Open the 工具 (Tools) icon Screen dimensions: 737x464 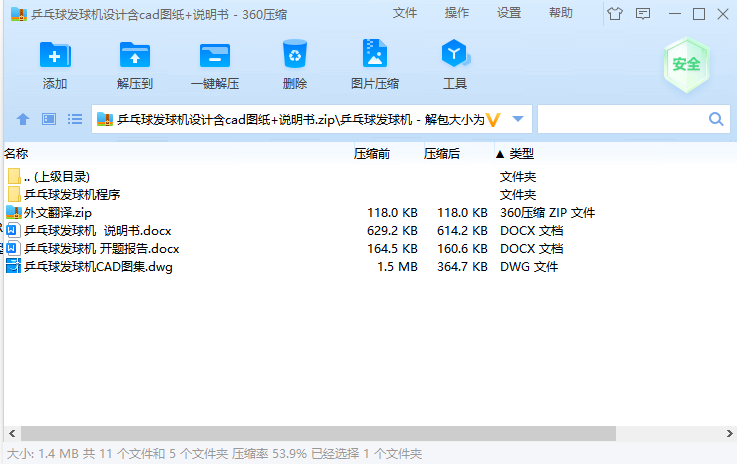pyautogui.click(x=455, y=53)
